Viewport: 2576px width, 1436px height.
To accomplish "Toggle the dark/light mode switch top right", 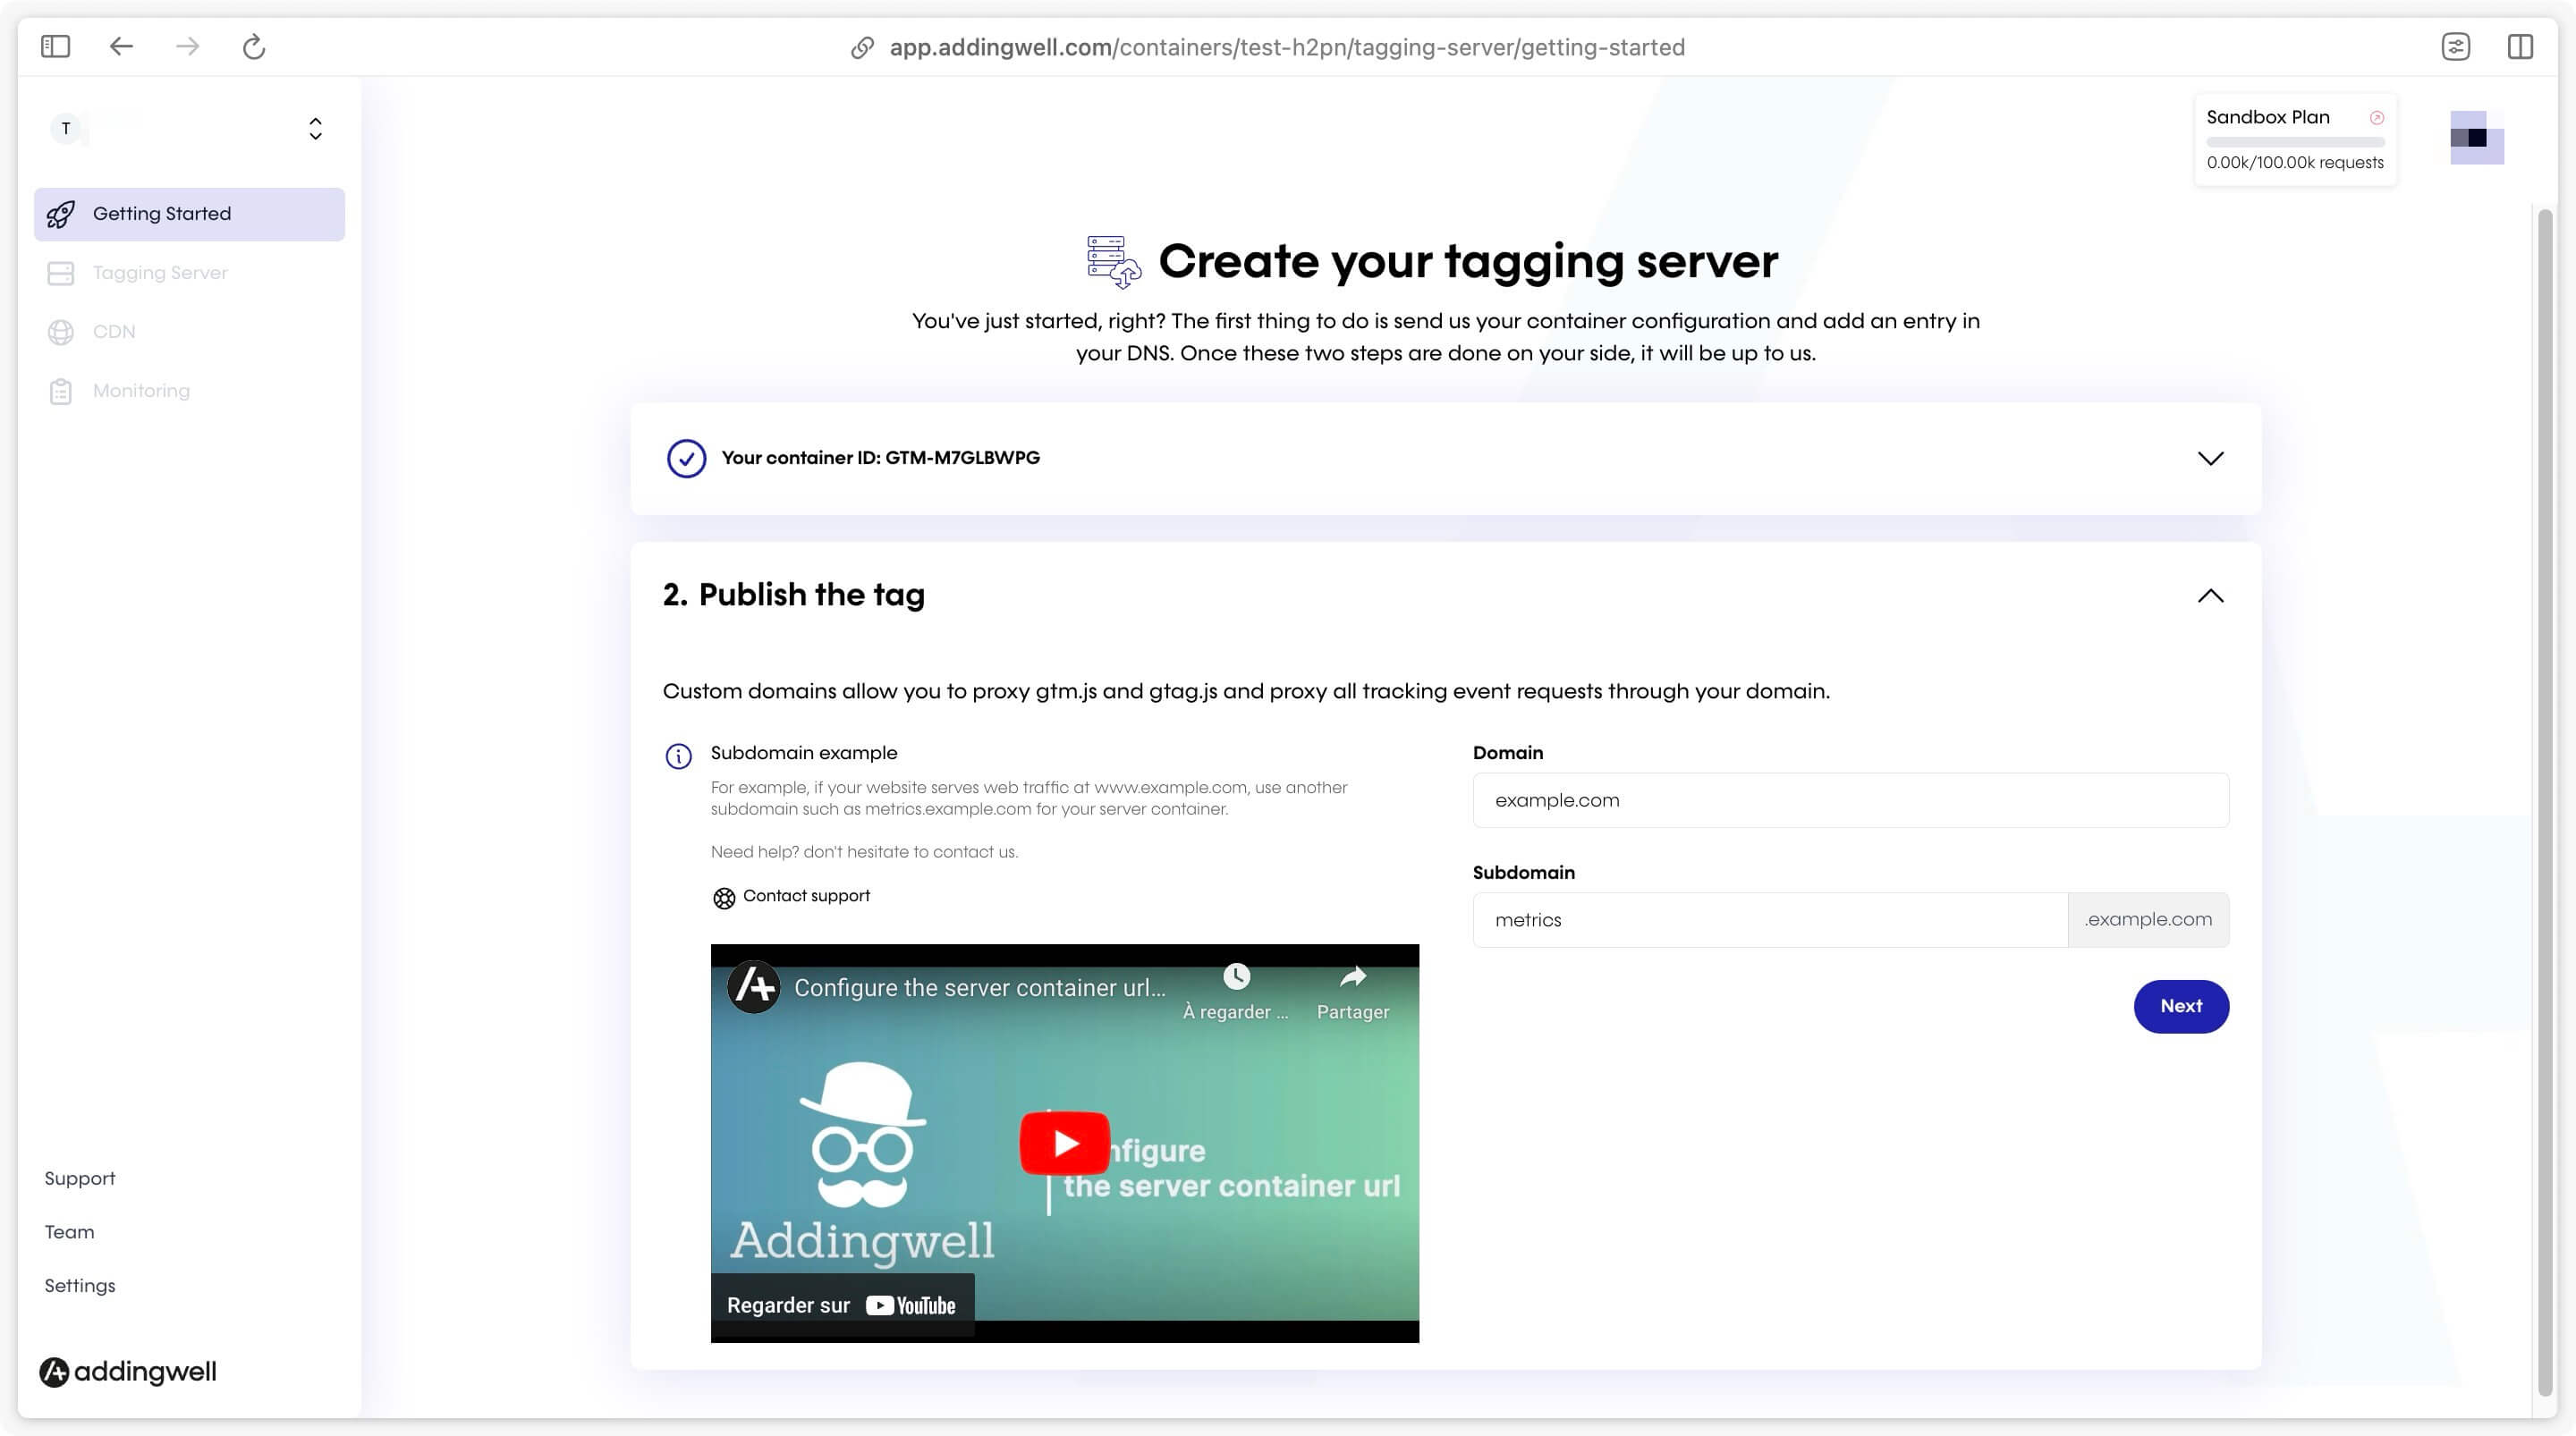I will 2475,136.
